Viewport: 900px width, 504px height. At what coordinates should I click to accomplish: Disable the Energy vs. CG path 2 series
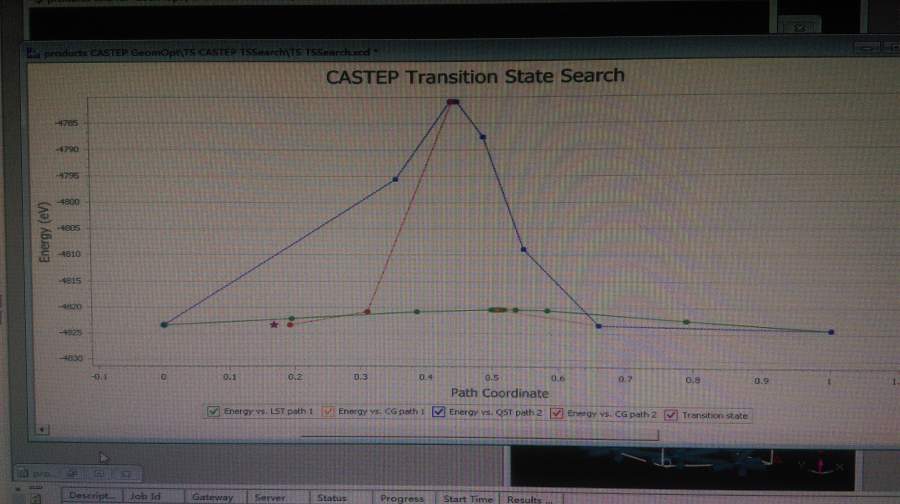click(x=556, y=413)
